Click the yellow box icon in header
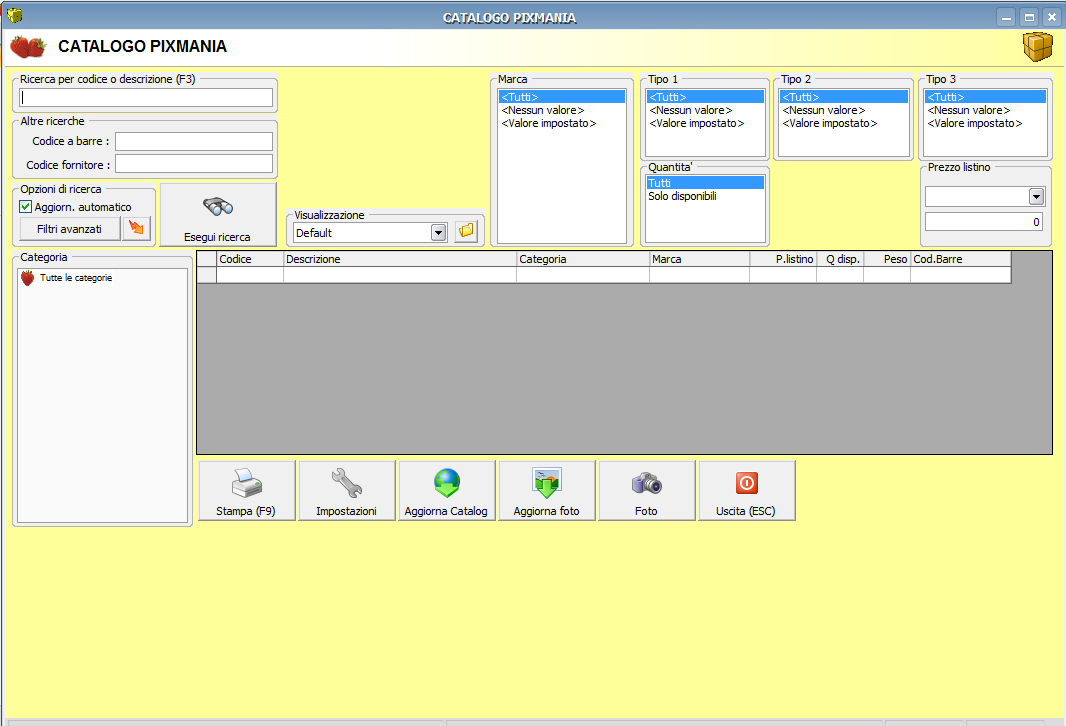The width and height of the screenshot is (1066, 726). [1037, 47]
